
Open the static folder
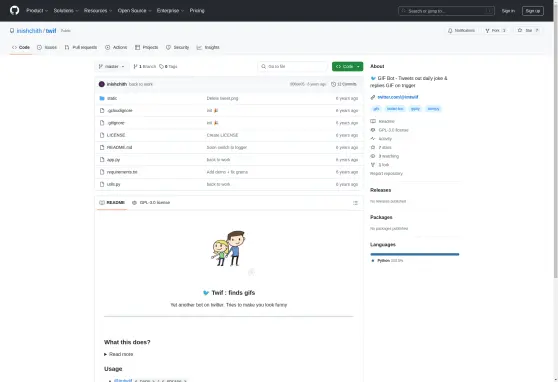112,98
